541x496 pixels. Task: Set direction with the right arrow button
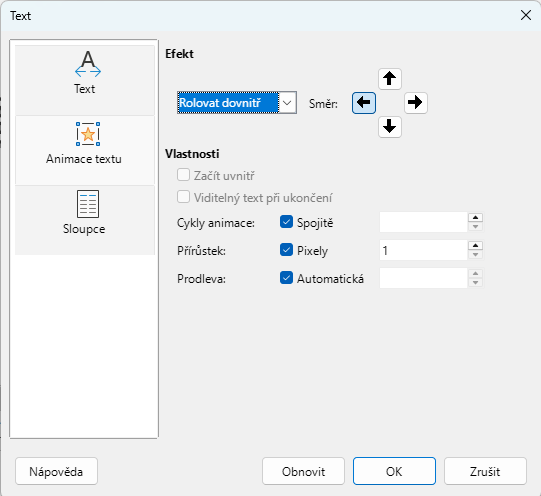coord(415,103)
